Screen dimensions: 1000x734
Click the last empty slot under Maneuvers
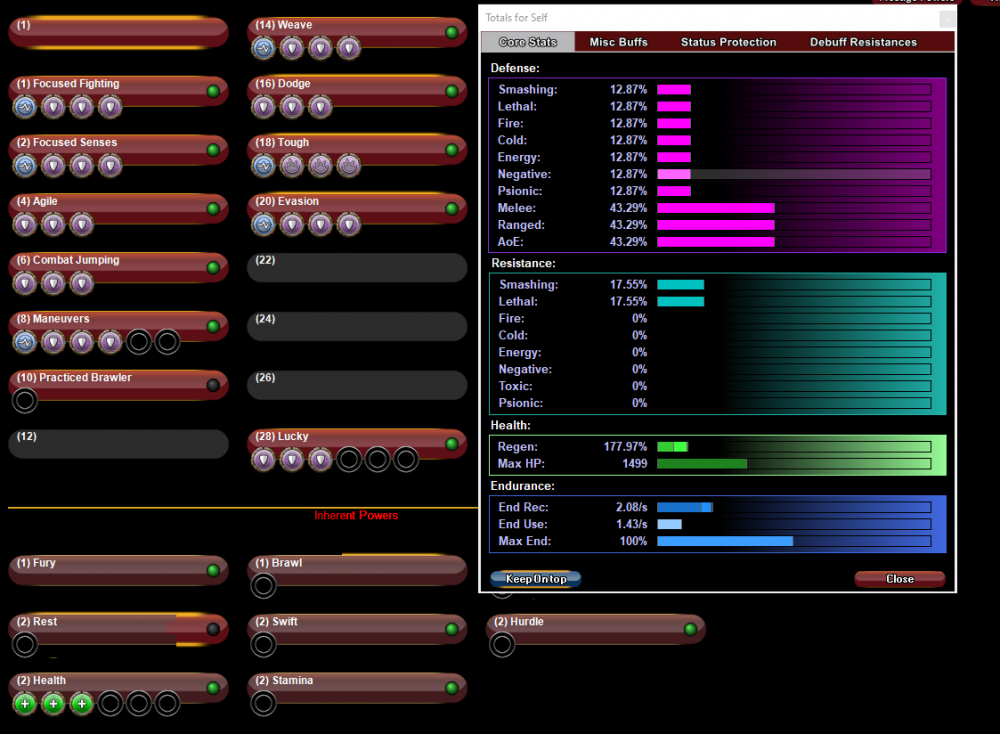point(167,342)
